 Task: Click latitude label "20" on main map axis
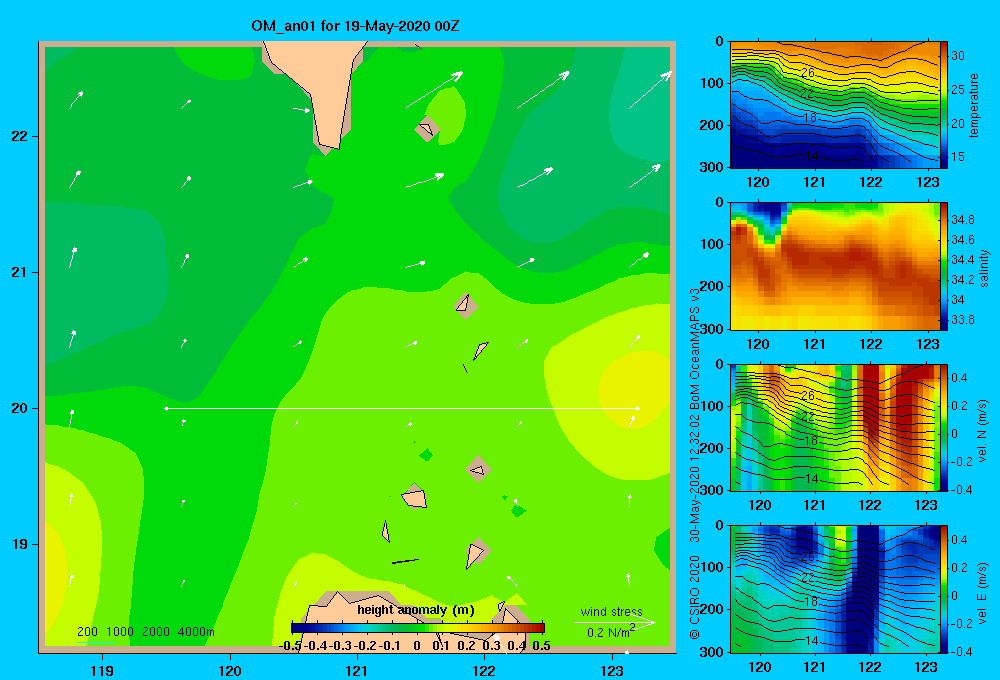click(20, 408)
